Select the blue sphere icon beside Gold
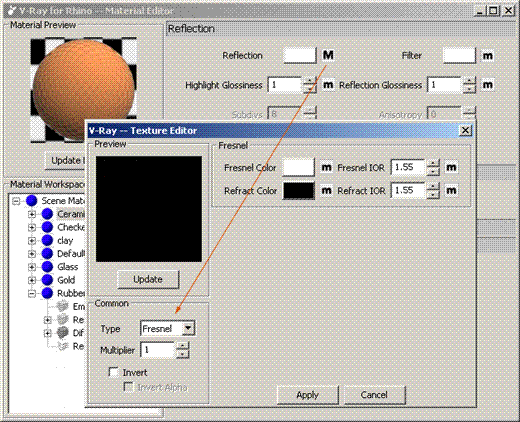Image resolution: width=520 pixels, height=422 pixels. click(x=47, y=280)
